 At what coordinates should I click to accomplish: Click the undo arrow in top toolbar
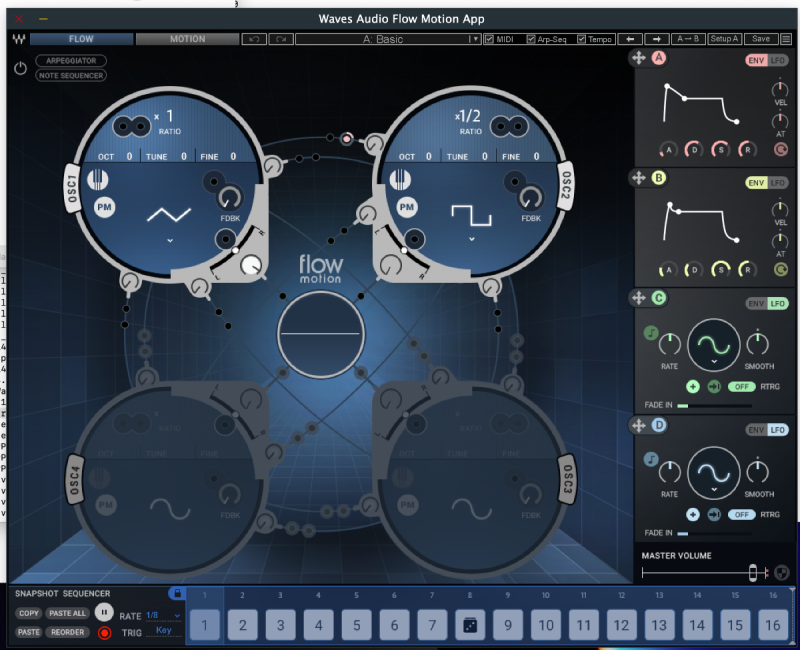pos(254,39)
